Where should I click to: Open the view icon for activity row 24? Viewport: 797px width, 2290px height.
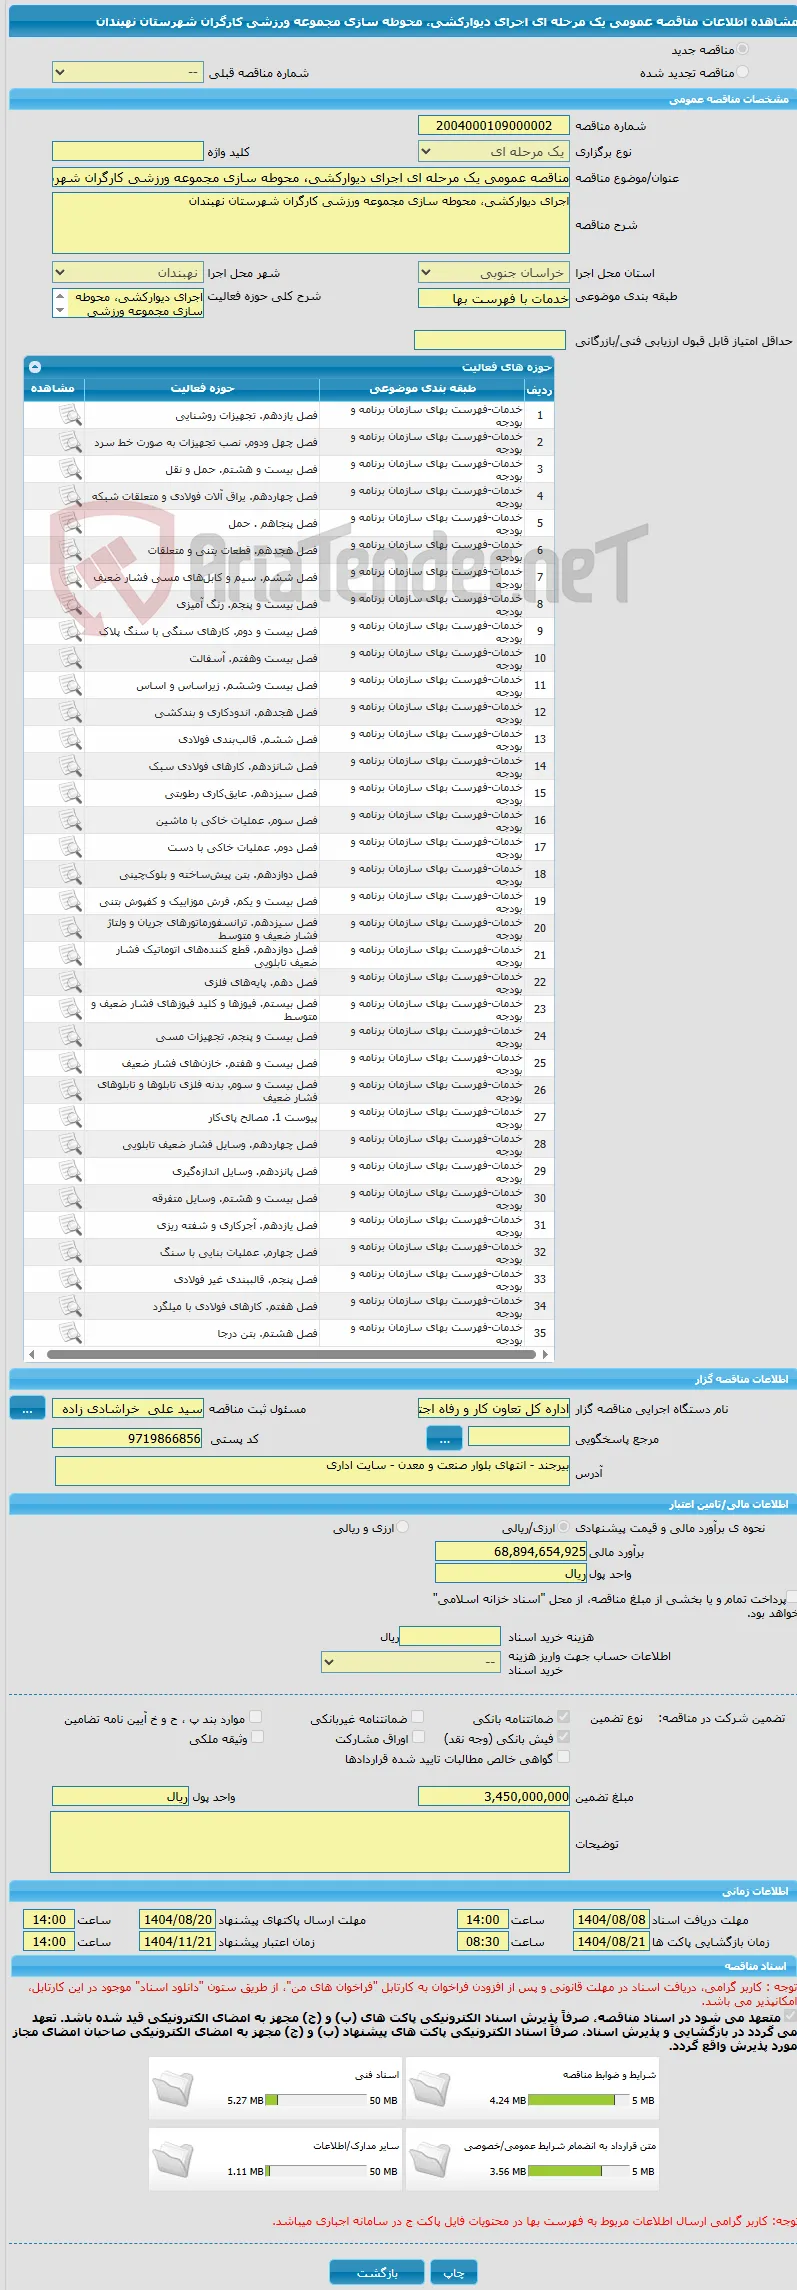[x=70, y=1036]
